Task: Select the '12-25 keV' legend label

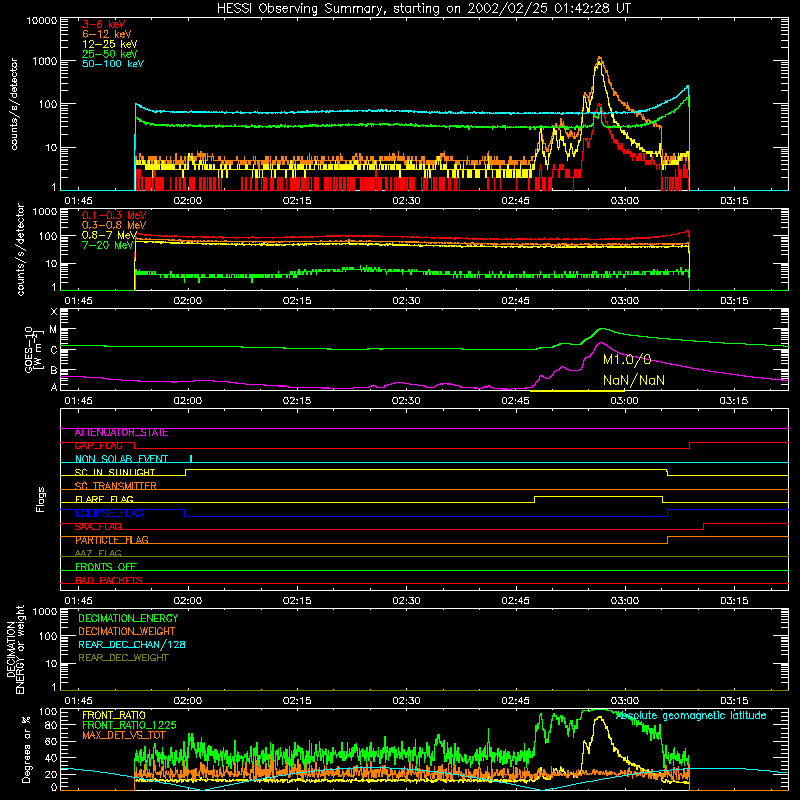Action: pyautogui.click(x=110, y=44)
